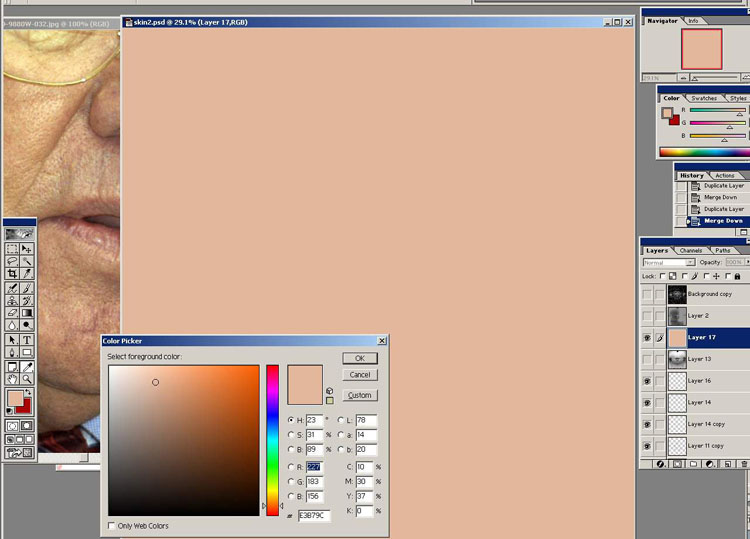
Task: Show Layer 2 by clicking its visibility box
Action: pos(647,315)
